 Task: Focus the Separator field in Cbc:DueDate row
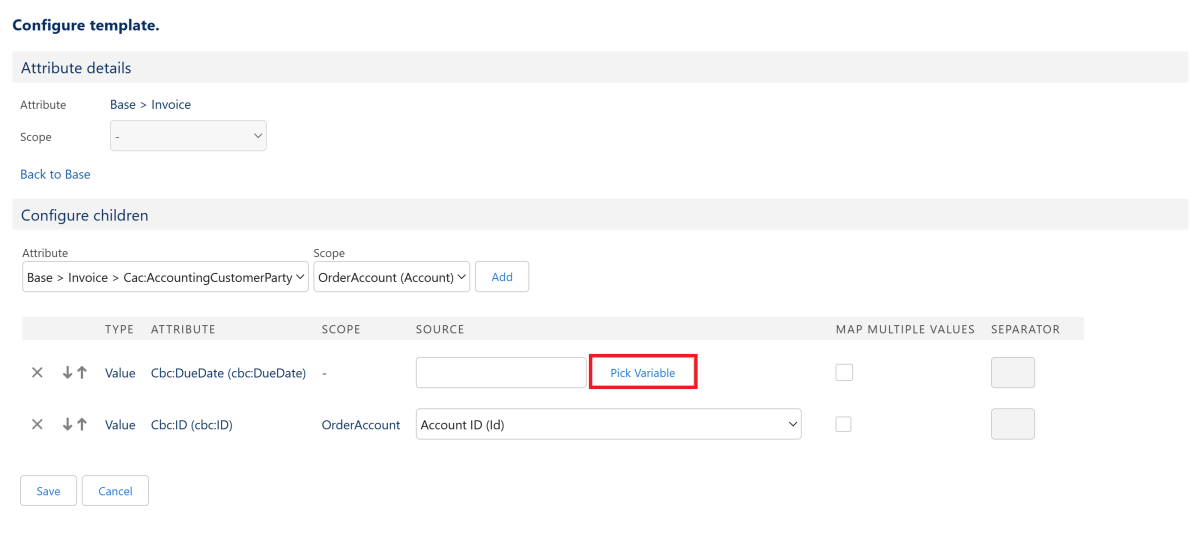(x=1012, y=373)
